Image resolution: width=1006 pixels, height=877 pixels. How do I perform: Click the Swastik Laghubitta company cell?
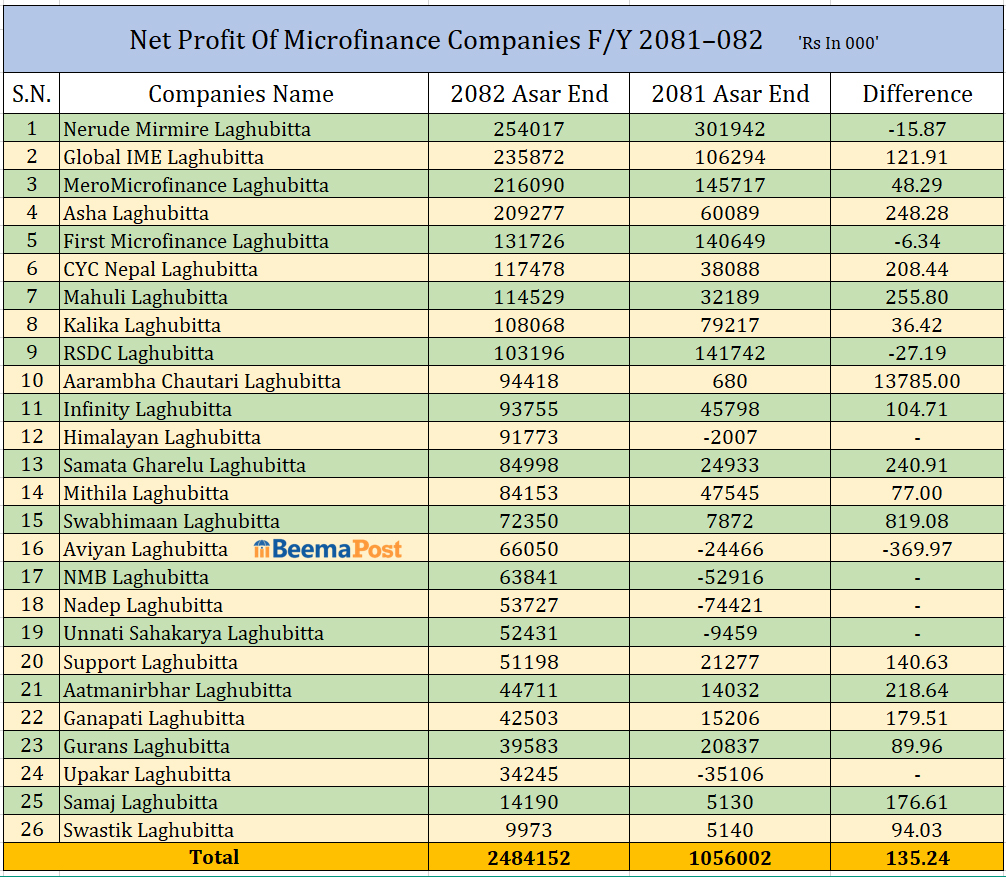pyautogui.click(x=148, y=830)
